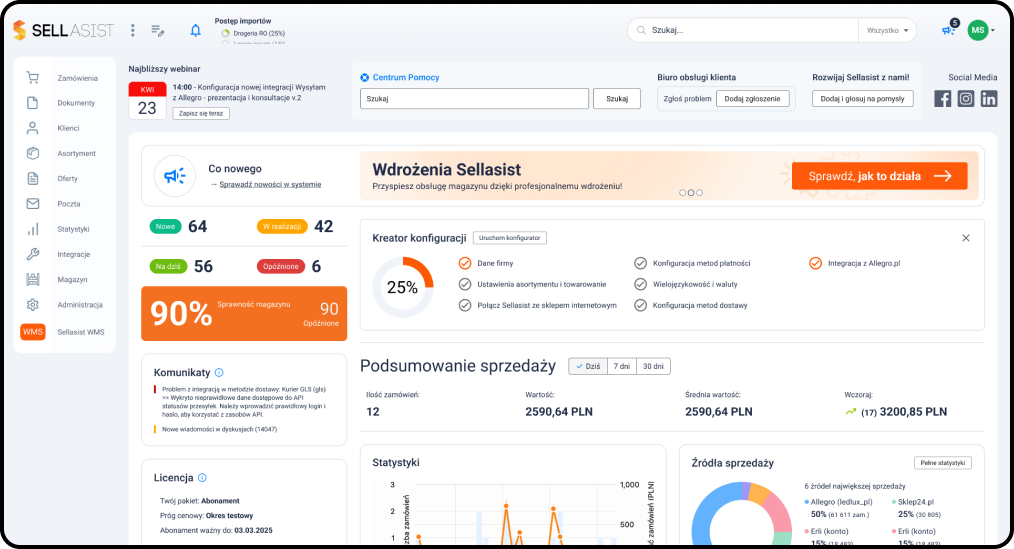Click the Dokumenty file icon
This screenshot has width=1014, height=549.
coord(32,103)
